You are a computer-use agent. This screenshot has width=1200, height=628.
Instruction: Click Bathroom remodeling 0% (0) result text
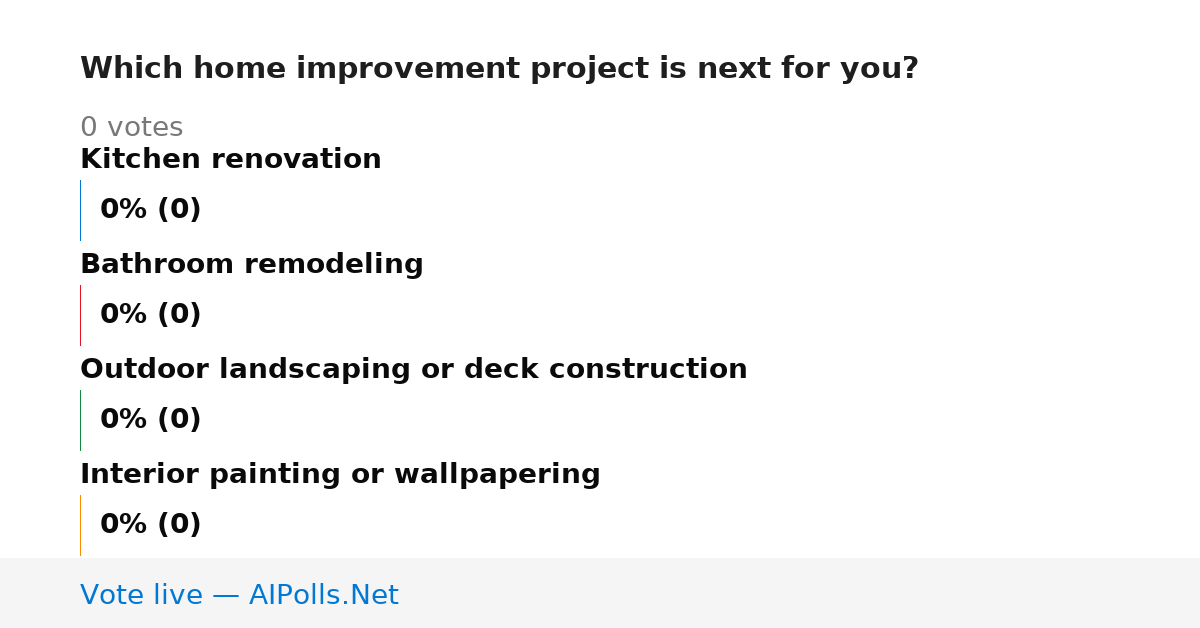click(x=151, y=315)
